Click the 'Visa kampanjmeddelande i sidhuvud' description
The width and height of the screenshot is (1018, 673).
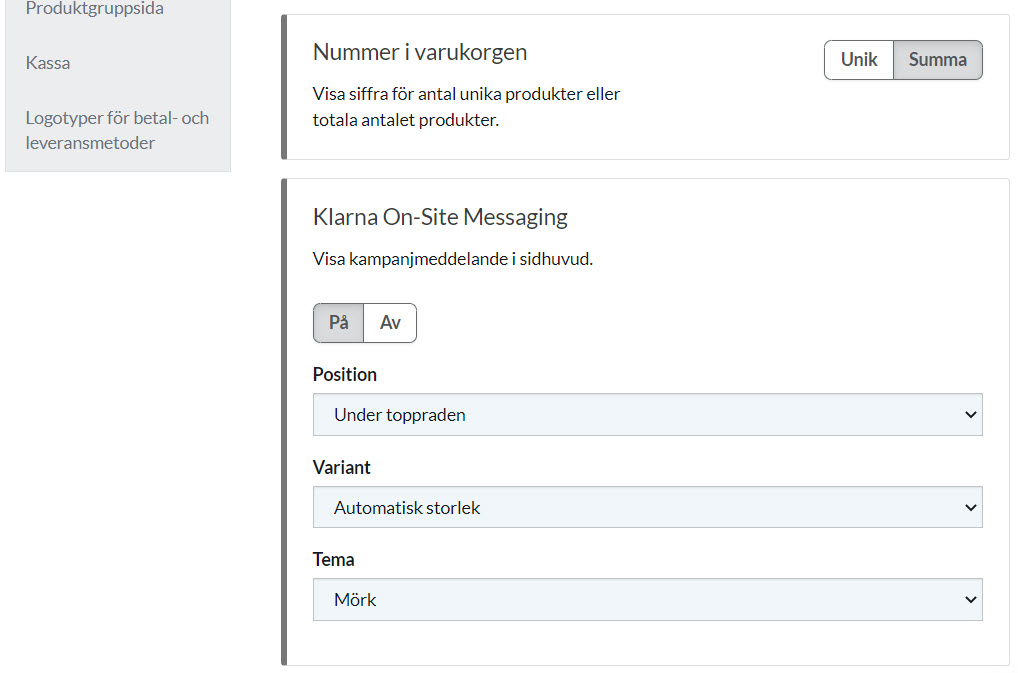point(453,259)
